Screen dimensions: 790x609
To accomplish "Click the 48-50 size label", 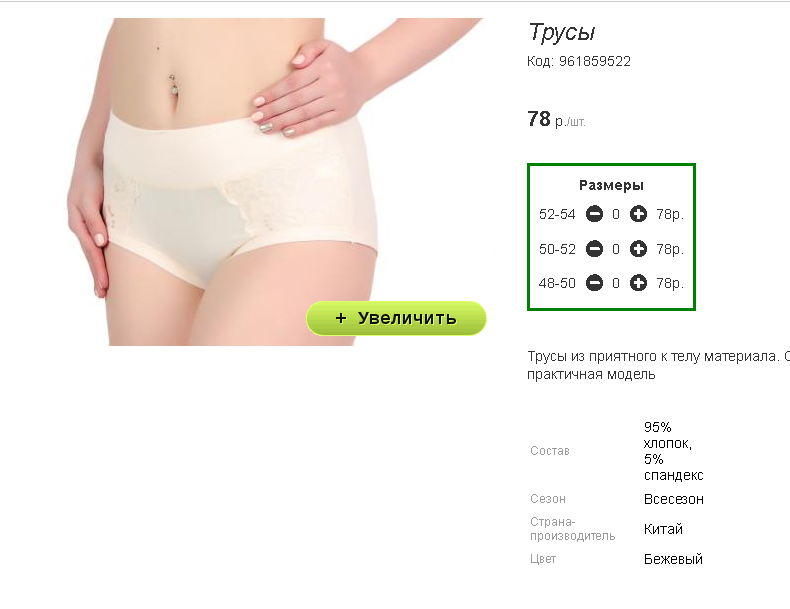I will click(557, 284).
